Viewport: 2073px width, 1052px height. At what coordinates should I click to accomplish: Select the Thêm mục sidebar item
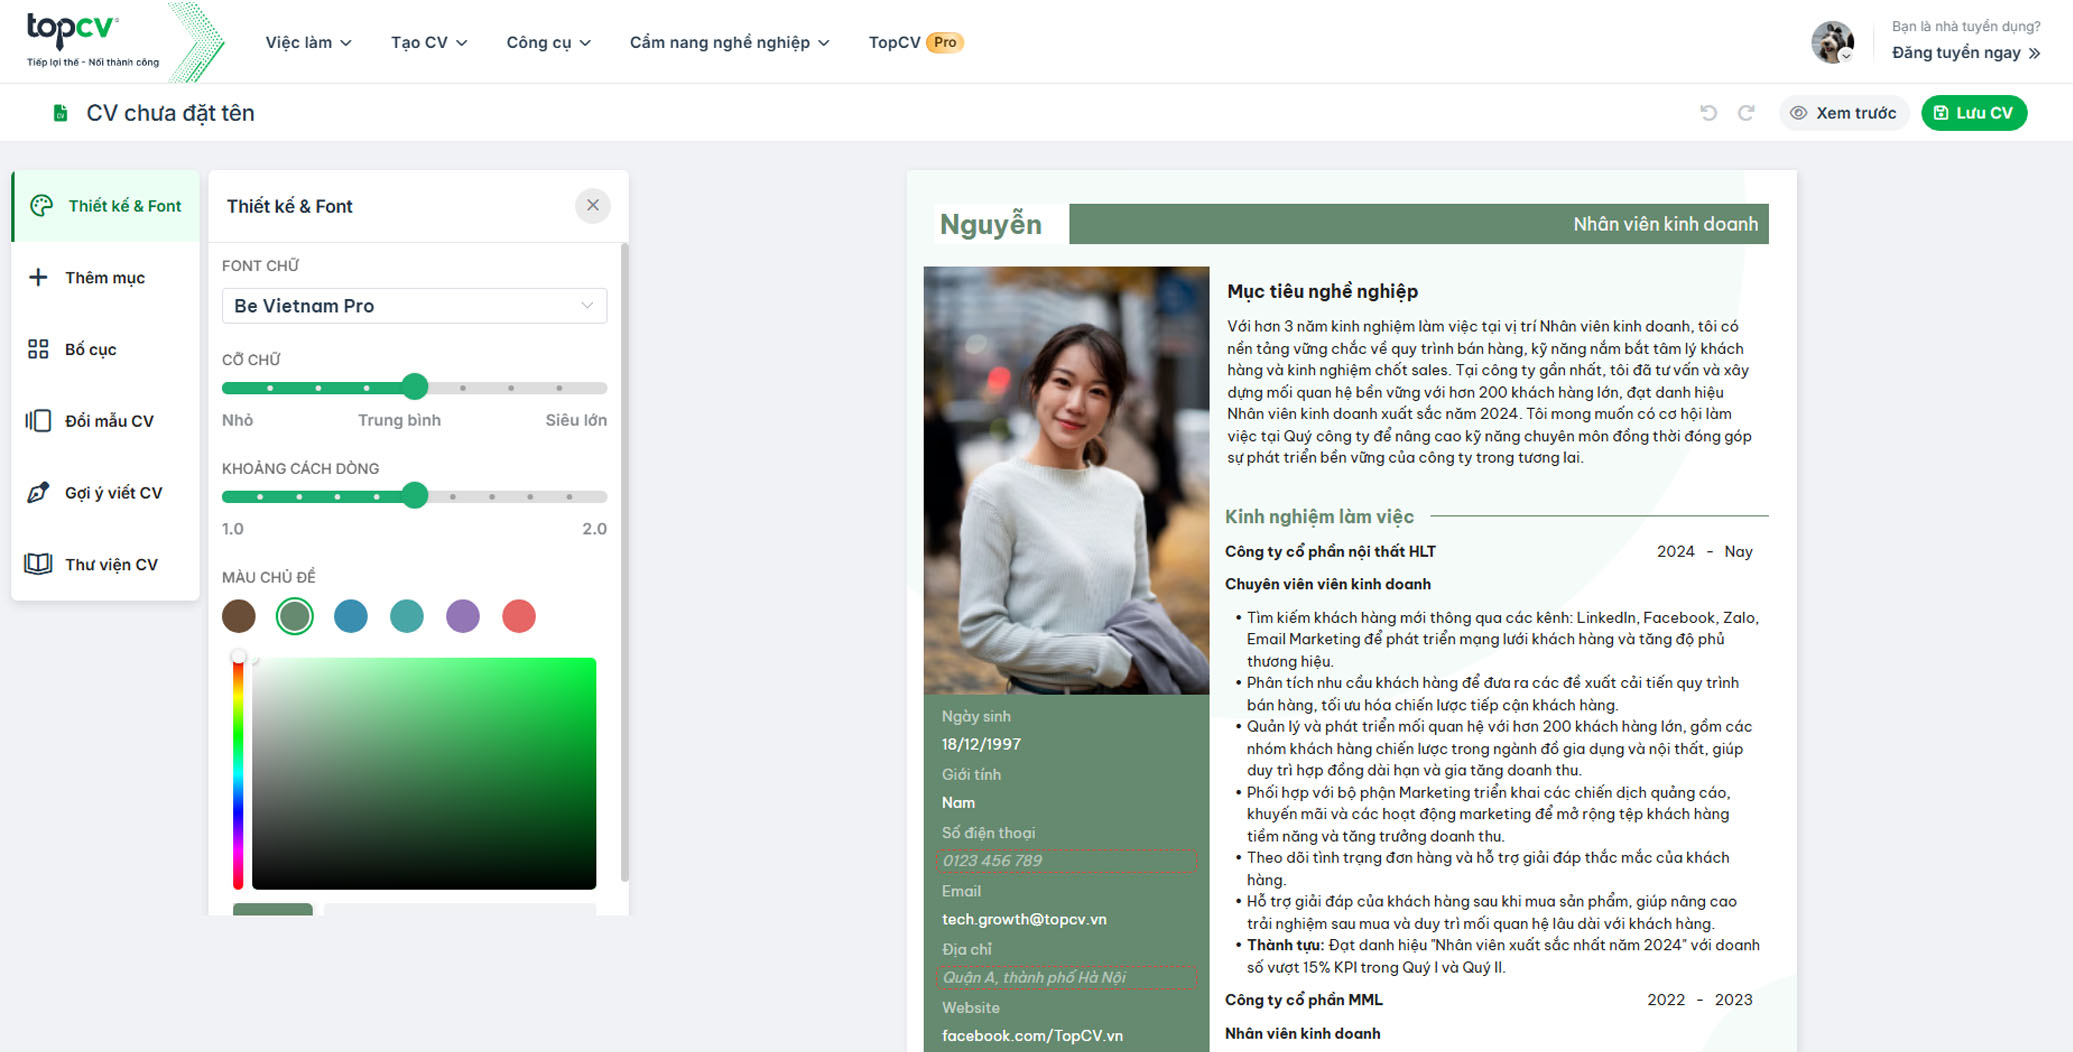click(x=105, y=277)
